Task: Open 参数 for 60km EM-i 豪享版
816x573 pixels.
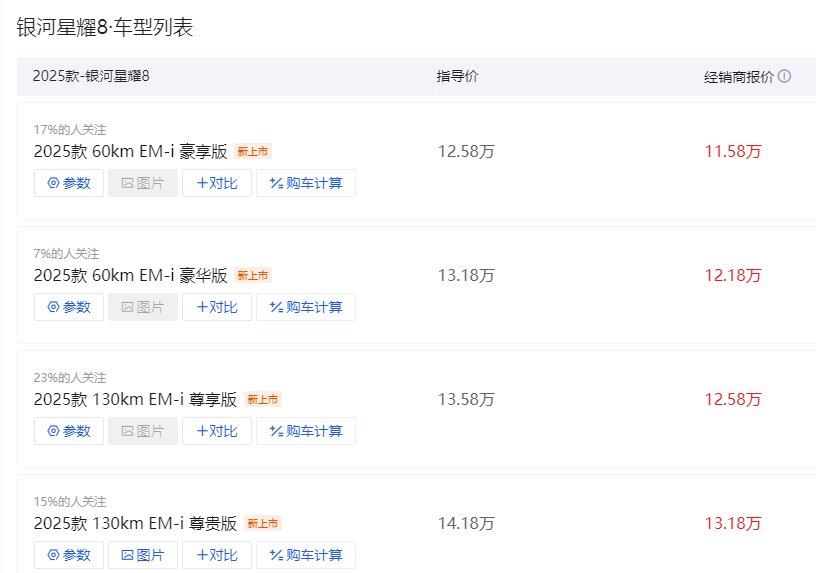Action: (69, 183)
